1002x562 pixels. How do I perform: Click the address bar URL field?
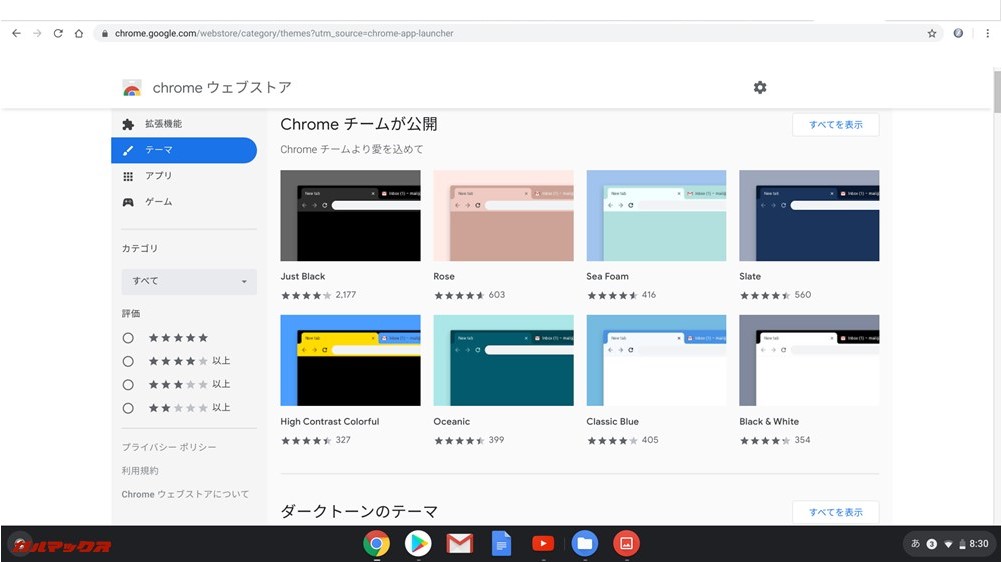point(518,33)
